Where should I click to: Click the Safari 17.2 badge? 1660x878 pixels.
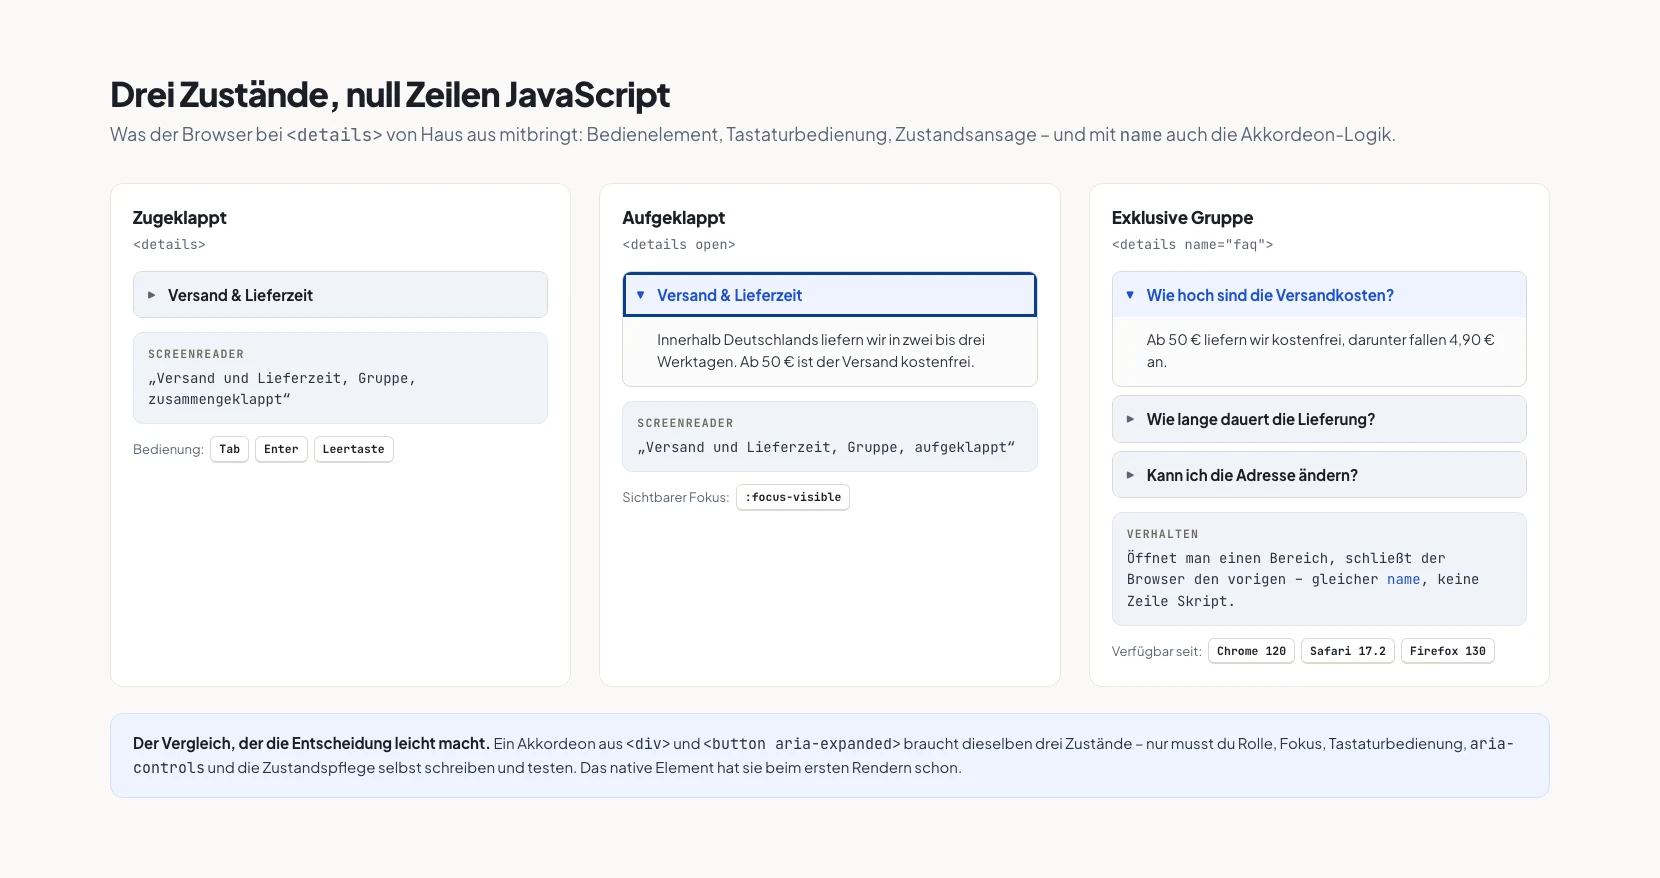[x=1348, y=651]
